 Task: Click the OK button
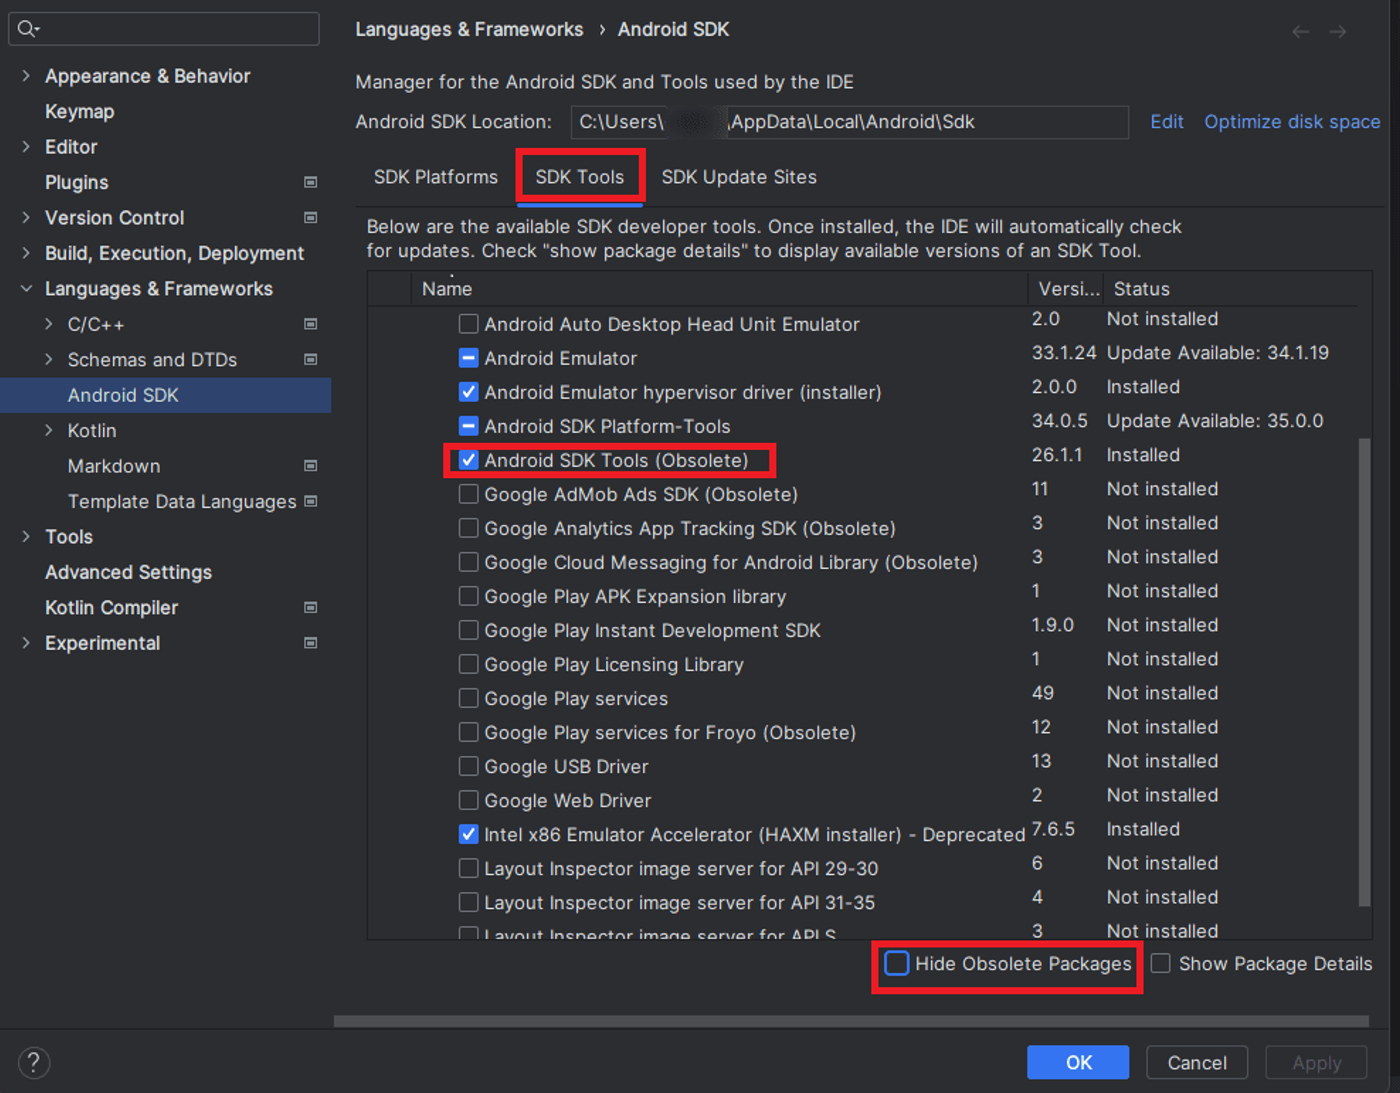(x=1078, y=1062)
